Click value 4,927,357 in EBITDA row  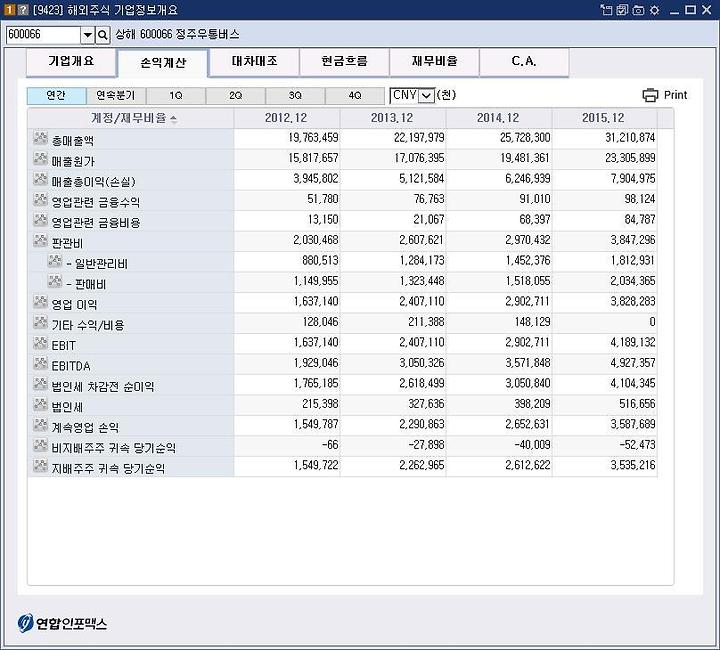coord(633,363)
